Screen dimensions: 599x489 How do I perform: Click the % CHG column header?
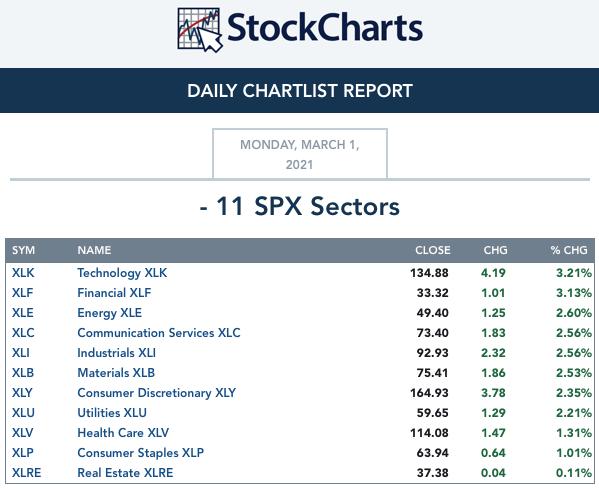569,250
